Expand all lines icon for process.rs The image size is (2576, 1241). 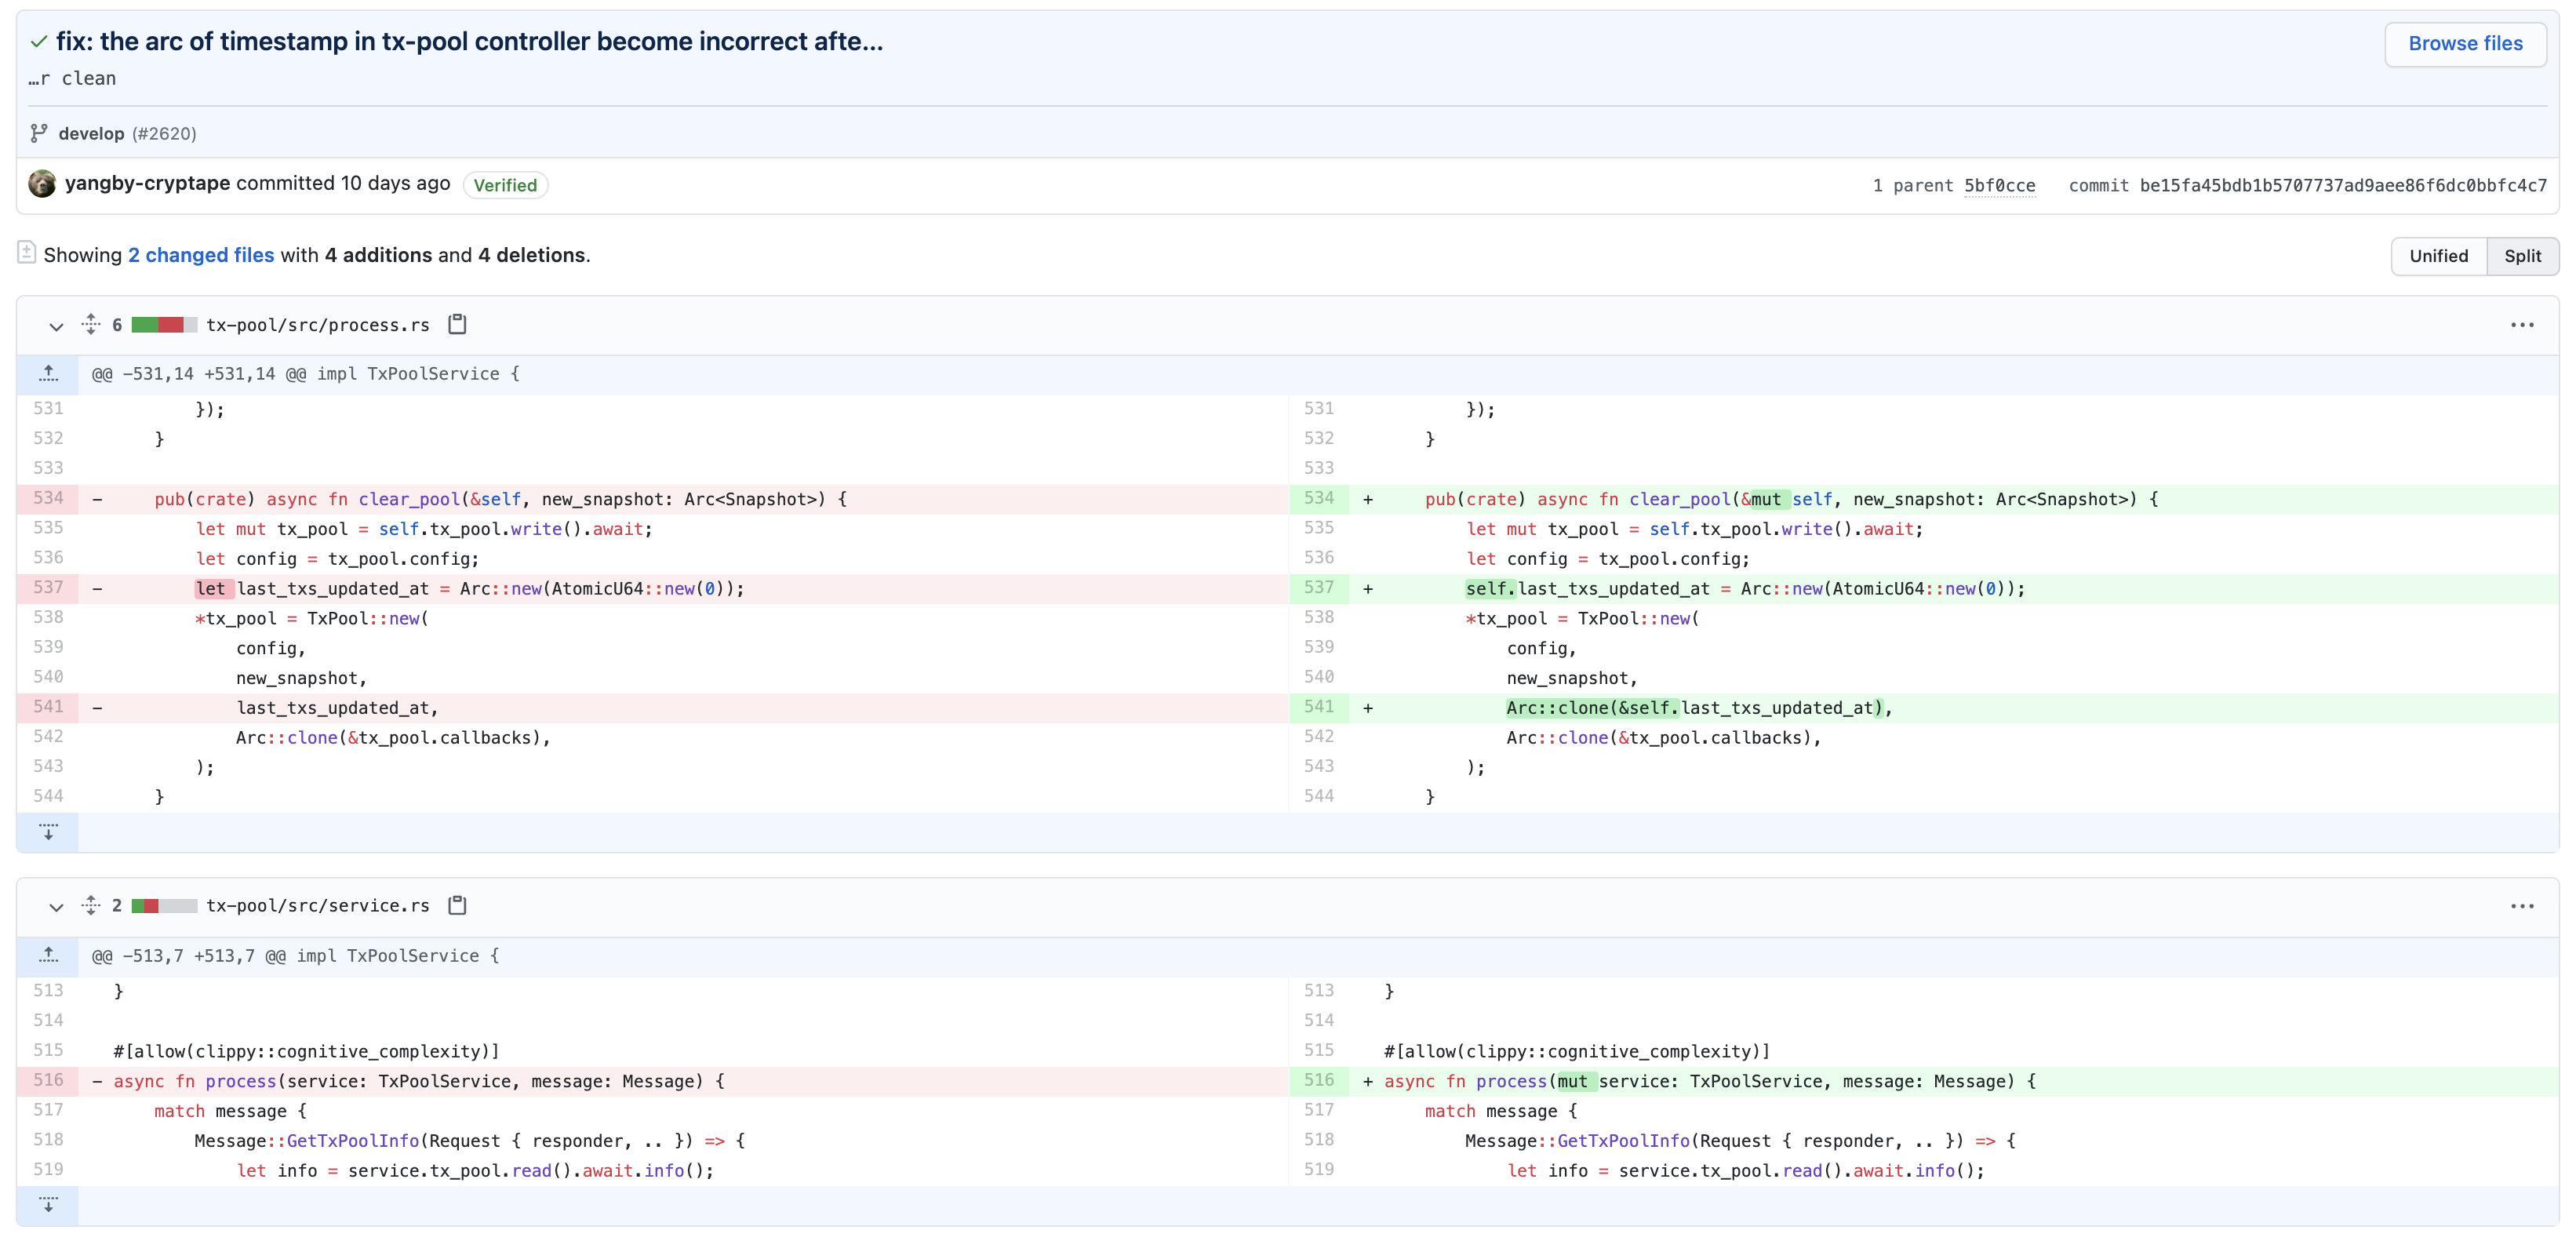click(x=91, y=324)
